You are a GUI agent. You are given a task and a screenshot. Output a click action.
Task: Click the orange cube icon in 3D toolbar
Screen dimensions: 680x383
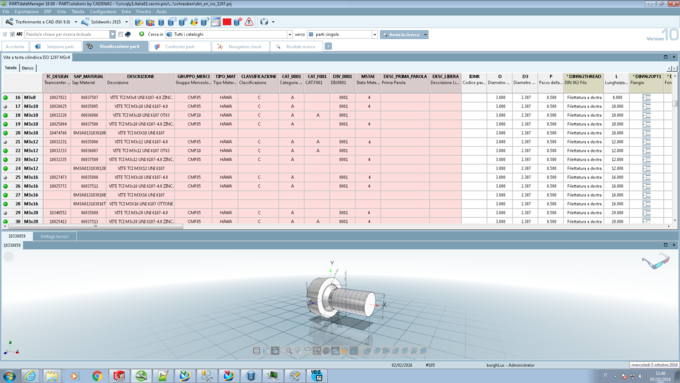[344, 350]
